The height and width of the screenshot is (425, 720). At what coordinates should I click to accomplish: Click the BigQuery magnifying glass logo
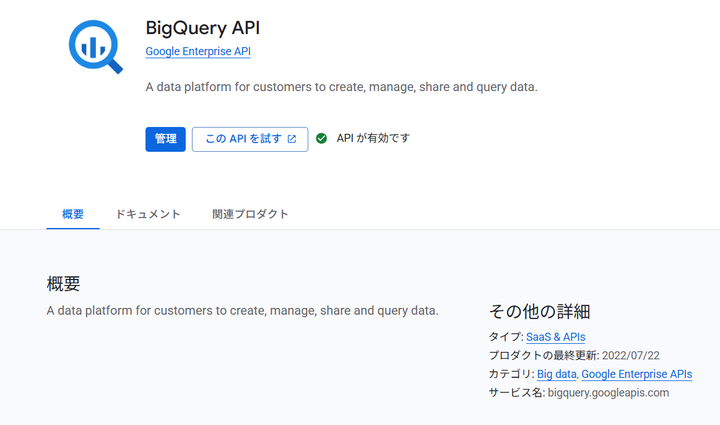[95, 46]
